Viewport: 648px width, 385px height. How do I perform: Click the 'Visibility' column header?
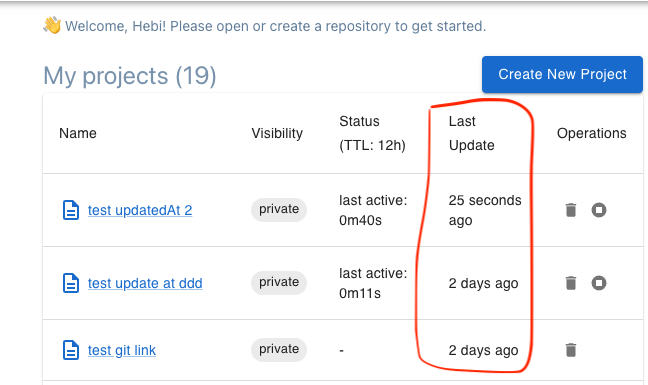[x=277, y=133]
